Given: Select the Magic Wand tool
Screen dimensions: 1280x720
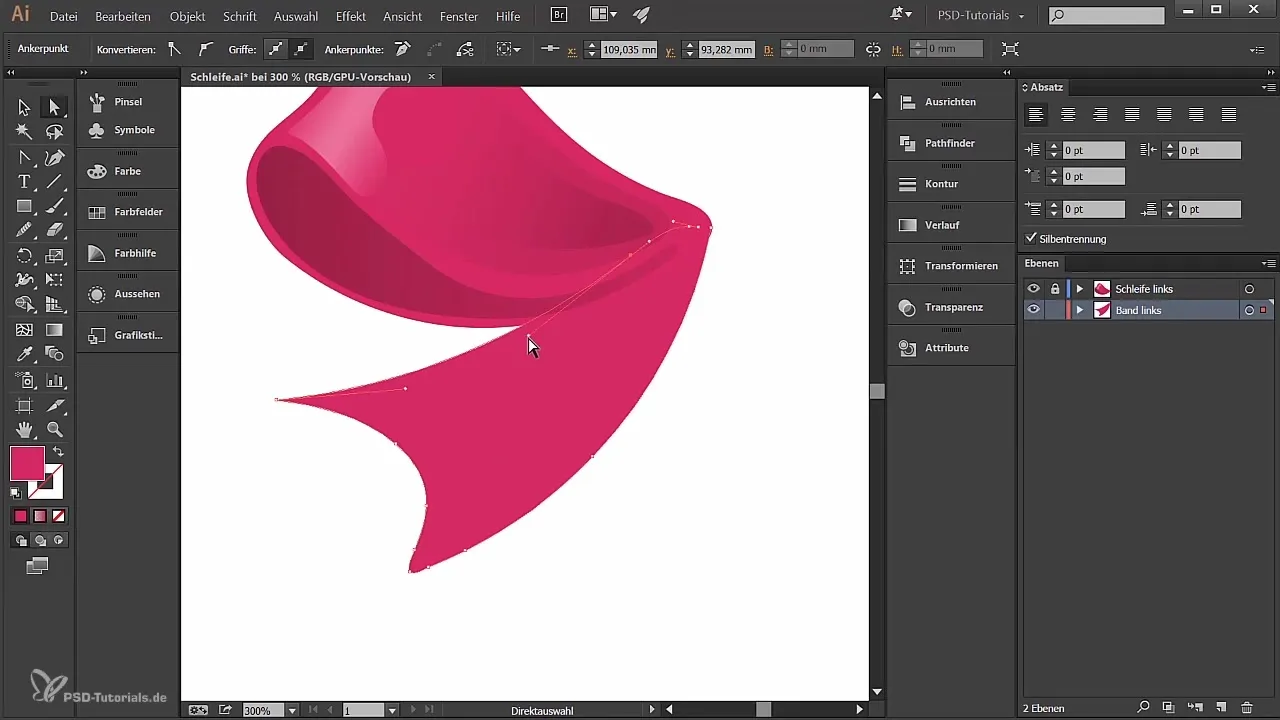Looking at the screenshot, I should click(24, 132).
